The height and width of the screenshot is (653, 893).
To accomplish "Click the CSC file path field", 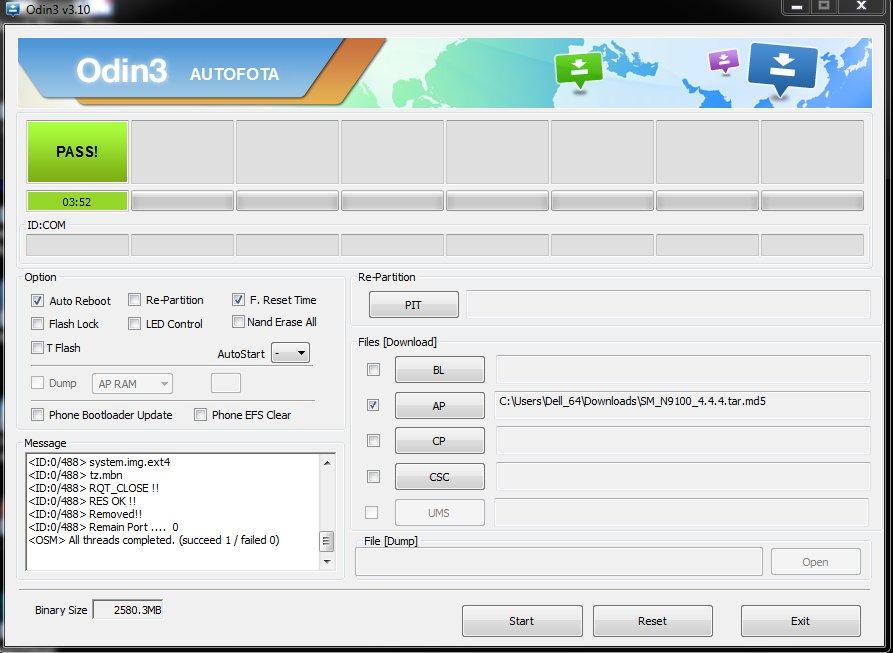I will pyautogui.click(x=683, y=477).
